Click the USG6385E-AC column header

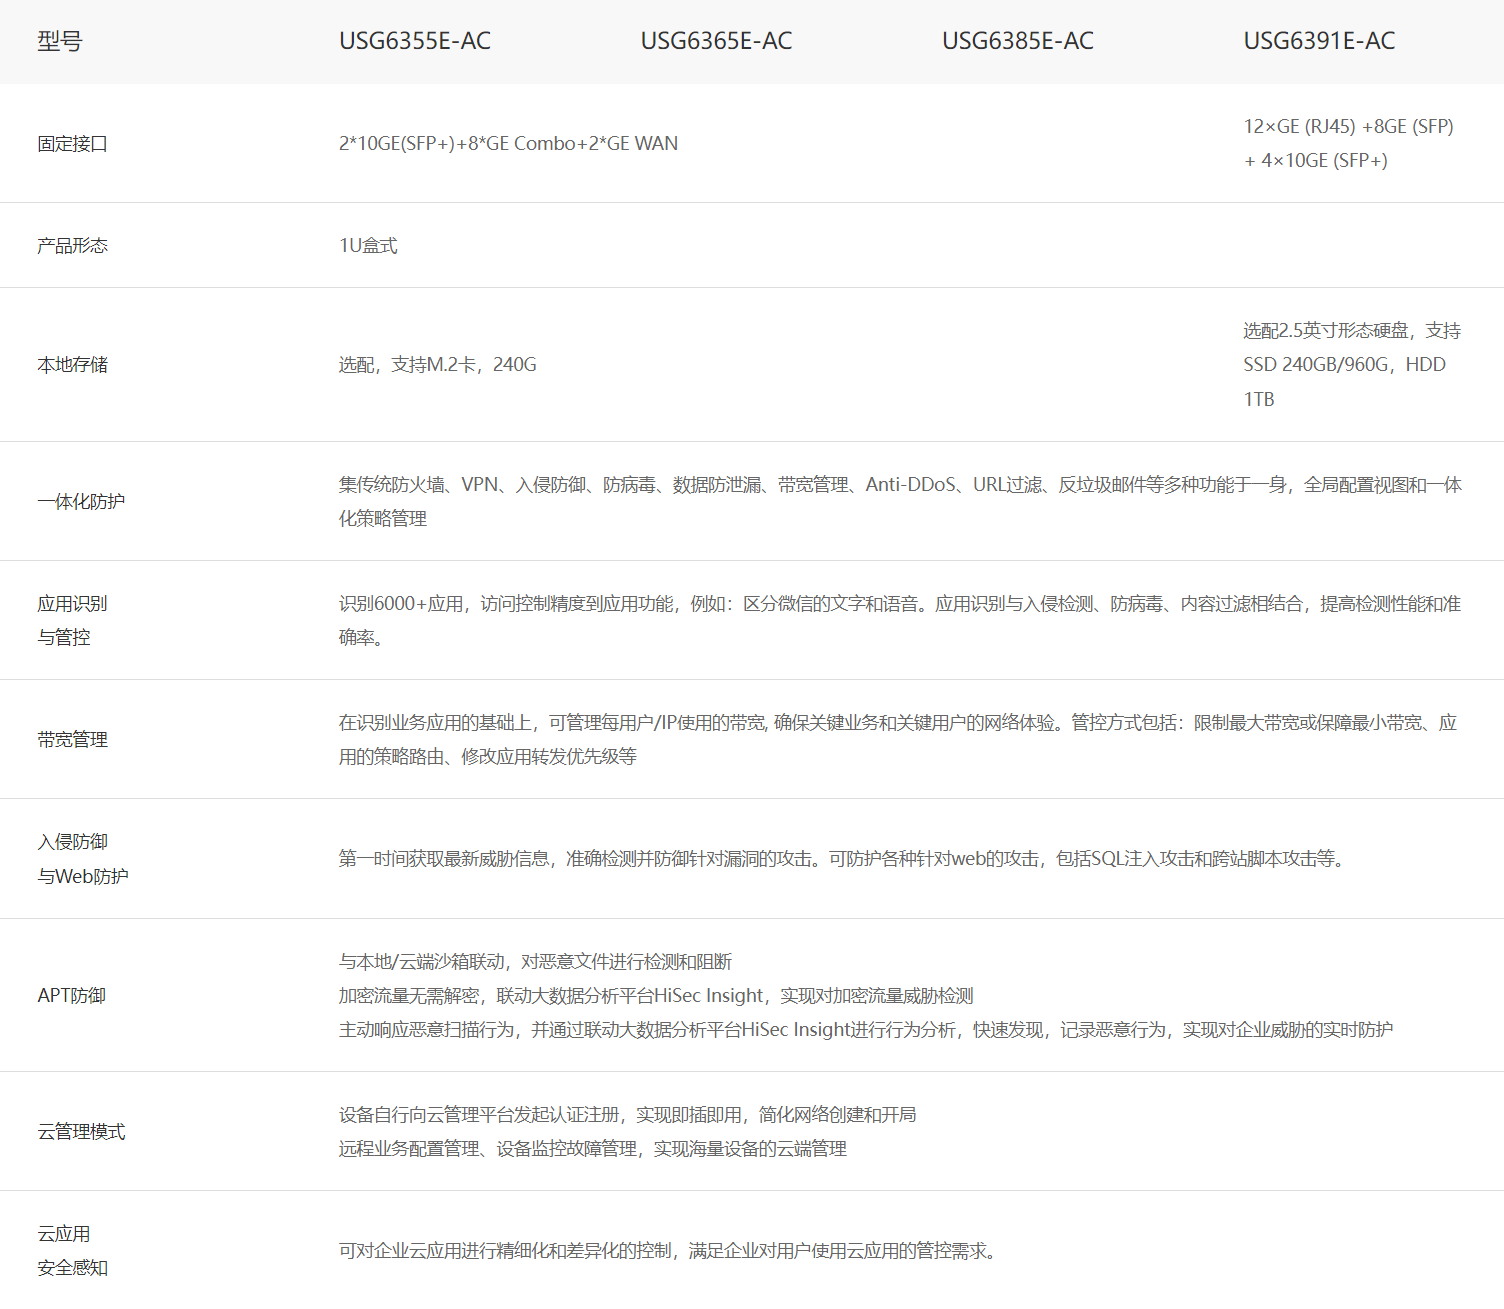pos(1017,41)
